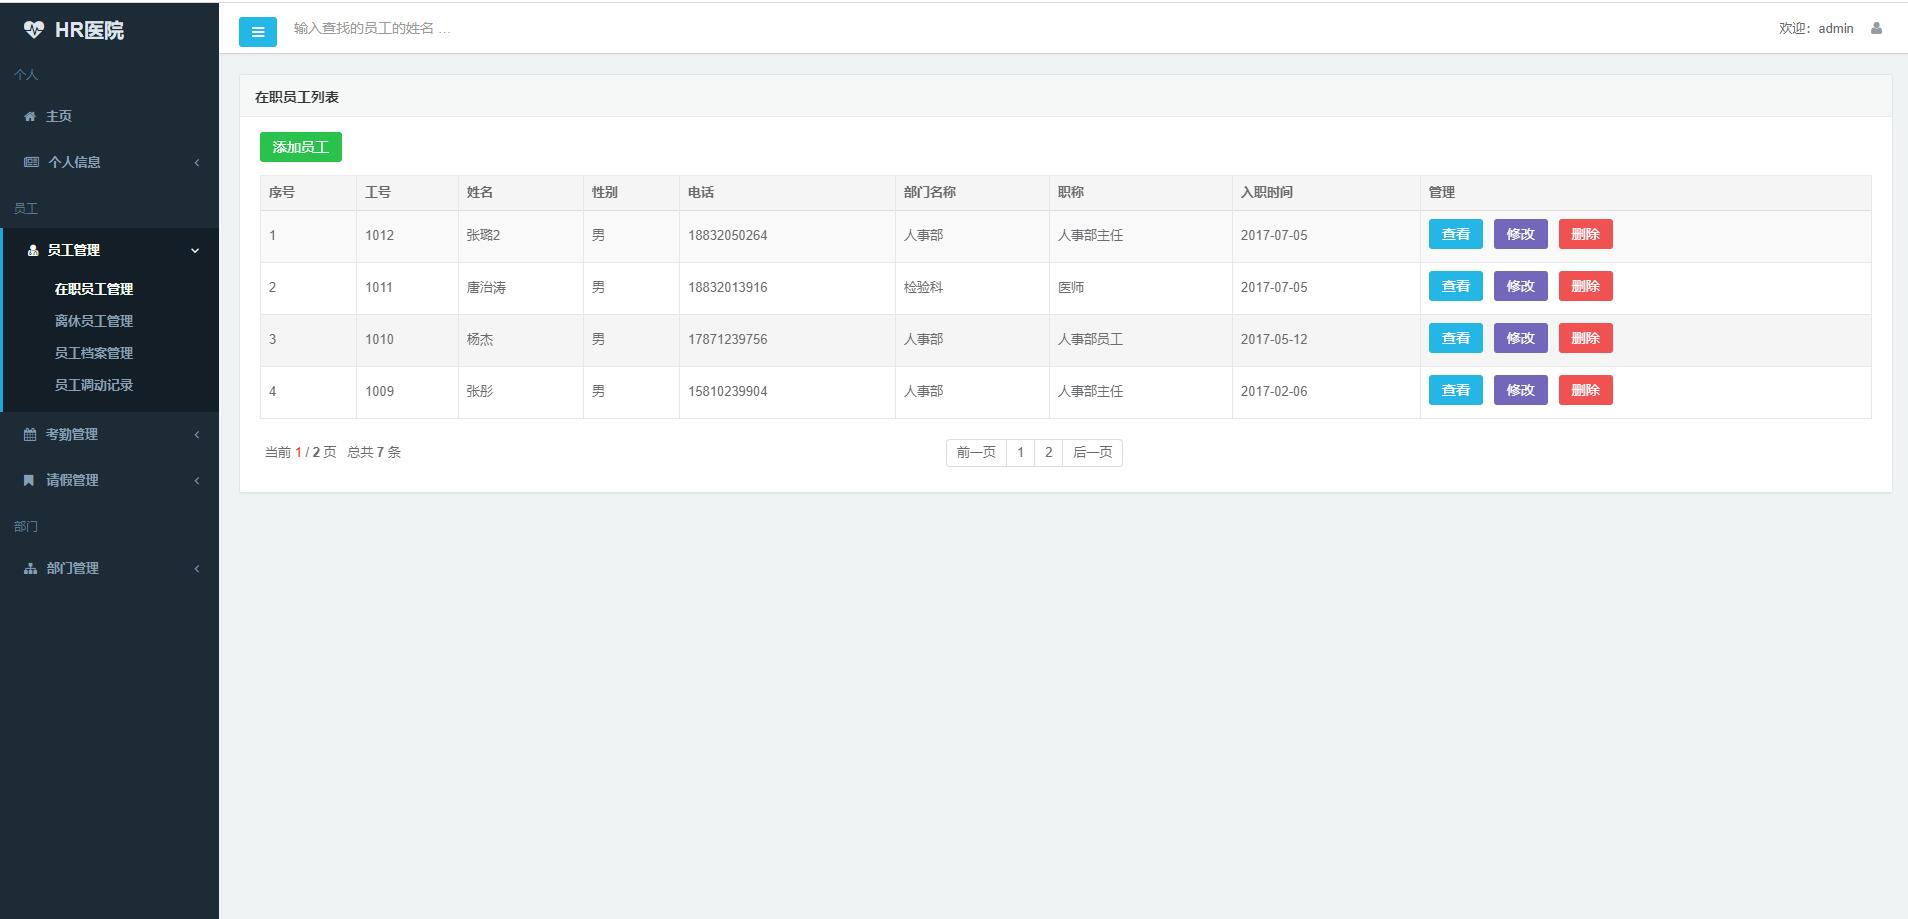
Task: Expand the 个人信息 menu chevron
Action: click(x=197, y=162)
